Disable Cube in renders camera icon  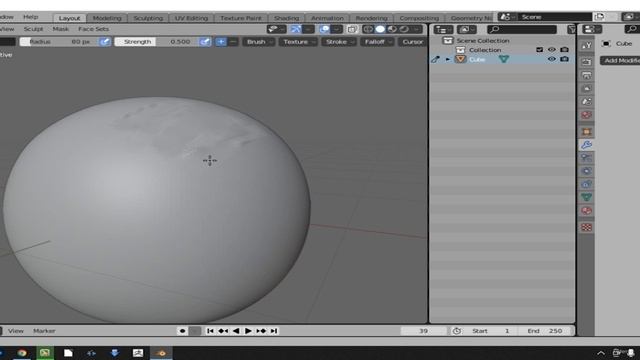click(x=564, y=59)
